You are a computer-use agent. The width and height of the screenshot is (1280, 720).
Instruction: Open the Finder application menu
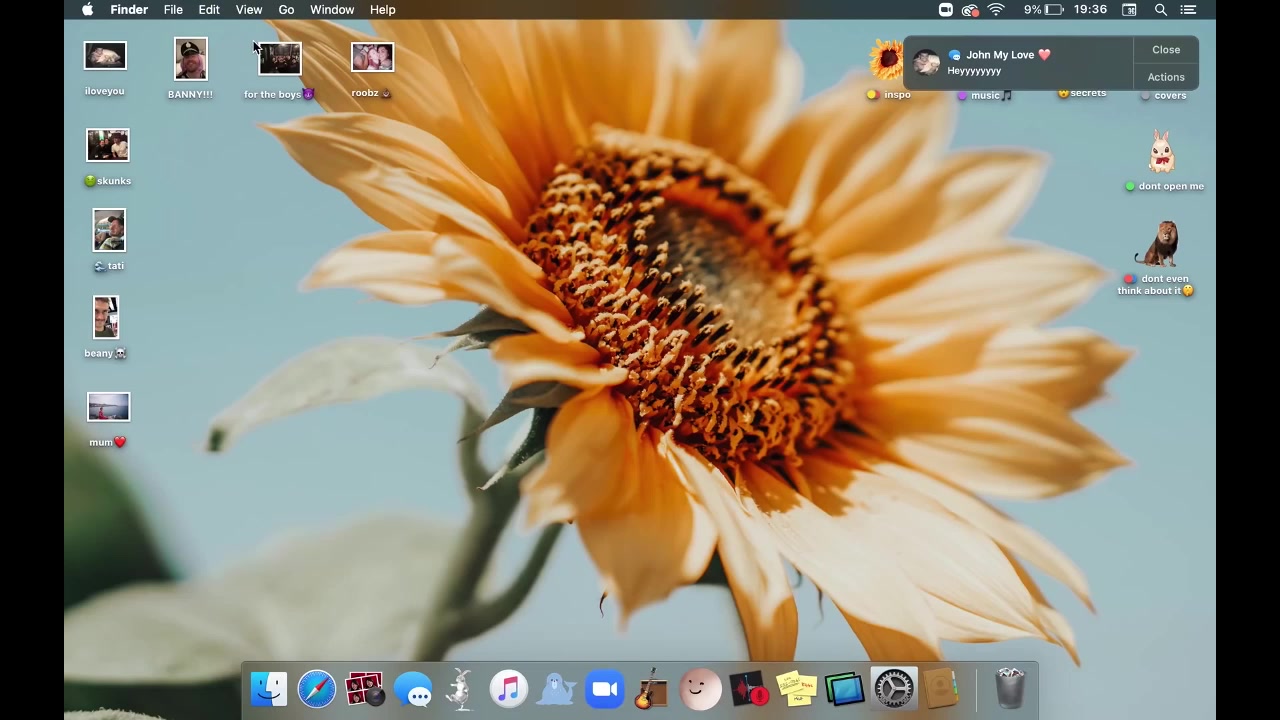[129, 9]
